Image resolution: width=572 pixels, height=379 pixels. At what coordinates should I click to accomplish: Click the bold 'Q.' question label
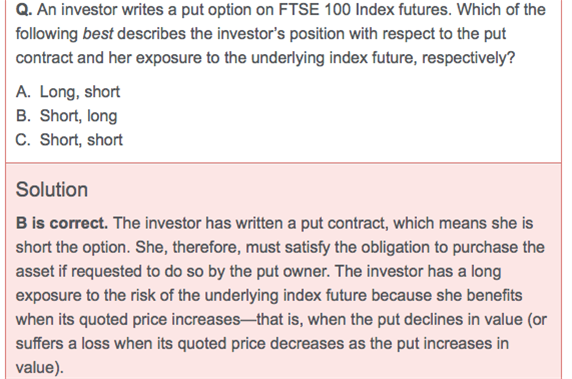click(24, 10)
